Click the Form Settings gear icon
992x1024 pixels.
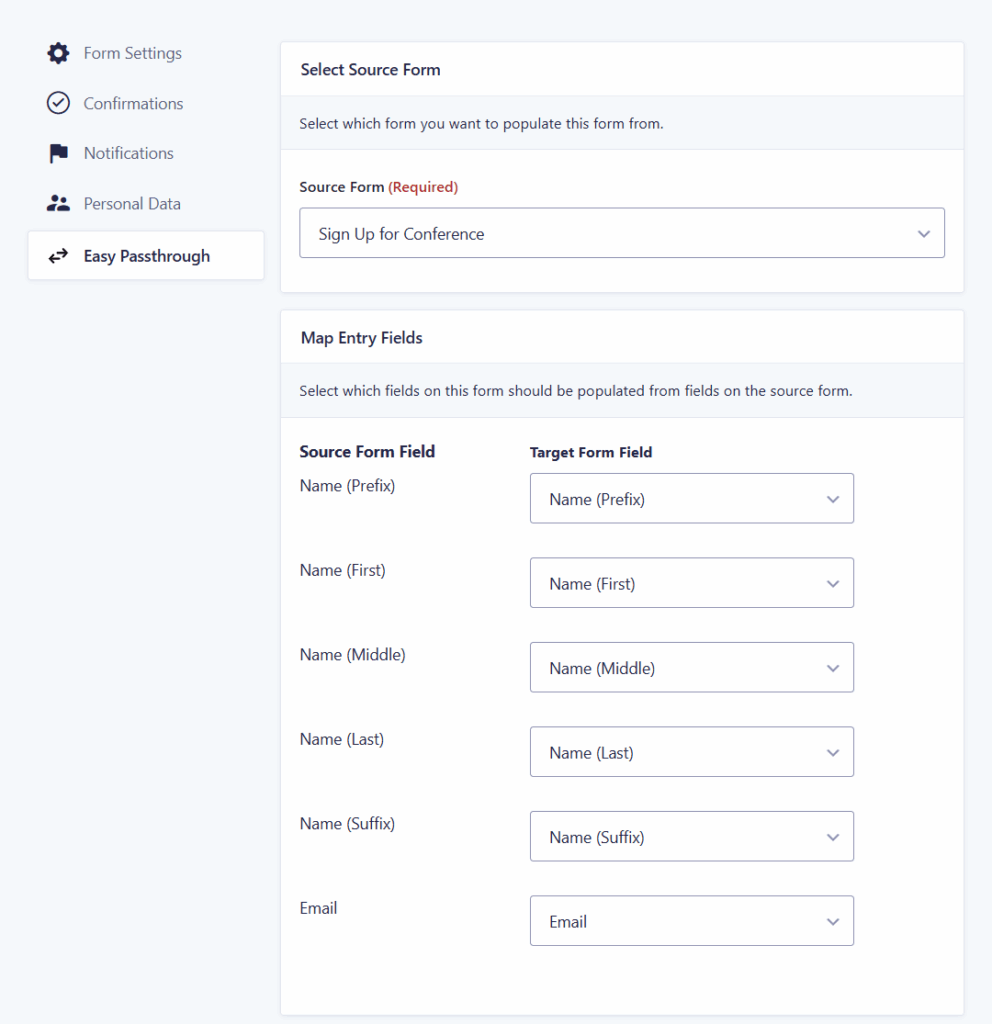point(58,53)
